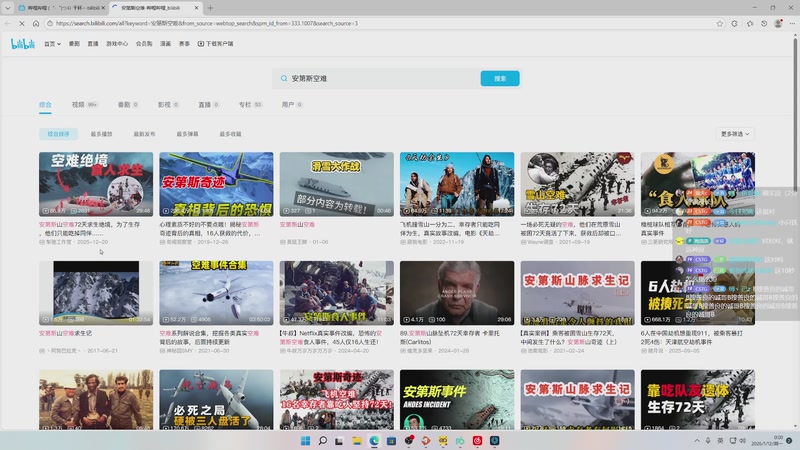Image resolution: width=800 pixels, height=450 pixels.
Task: Open the 靠吃队友遗体 生存72天 thumbnail
Action: coord(698,399)
